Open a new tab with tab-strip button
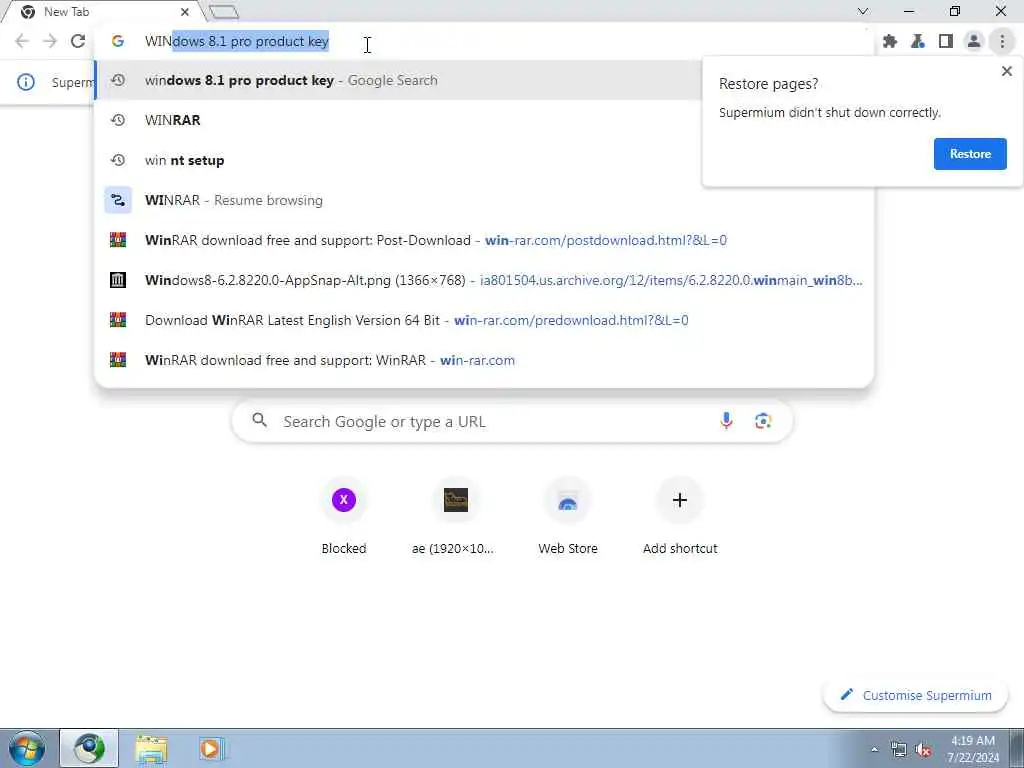The width and height of the screenshot is (1024, 768). coord(225,12)
